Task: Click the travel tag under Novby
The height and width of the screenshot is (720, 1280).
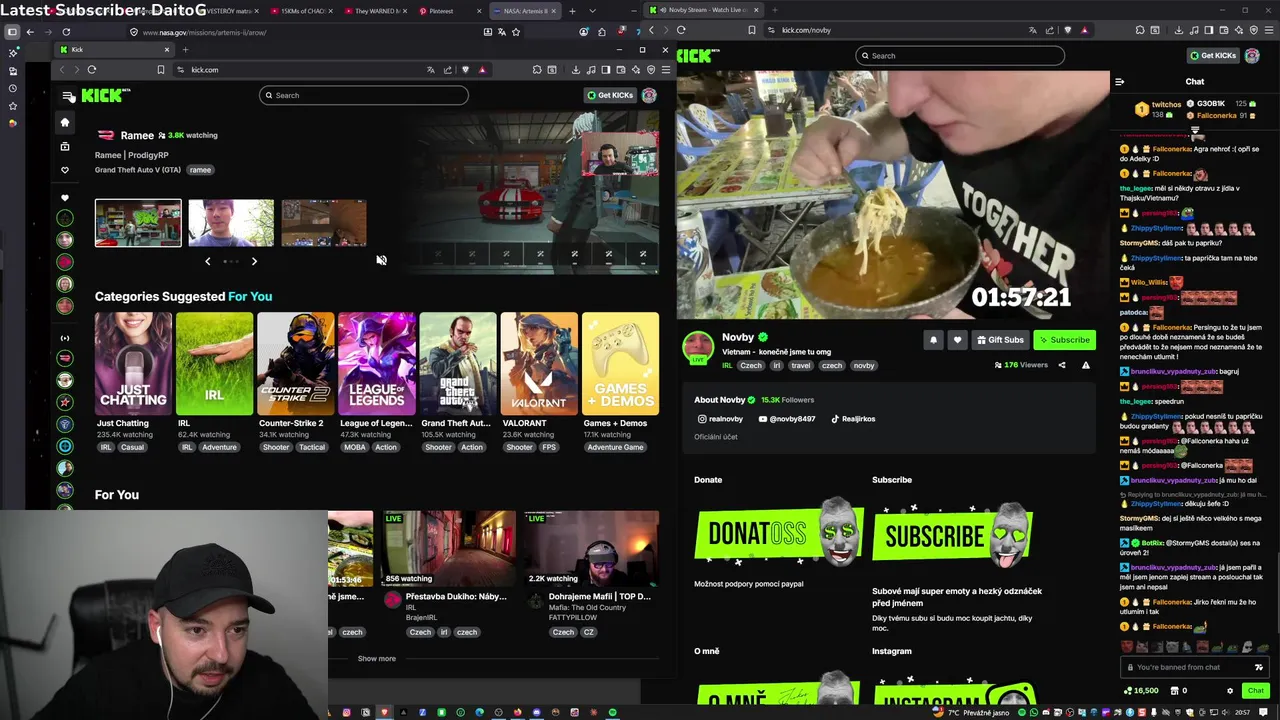Action: click(801, 366)
